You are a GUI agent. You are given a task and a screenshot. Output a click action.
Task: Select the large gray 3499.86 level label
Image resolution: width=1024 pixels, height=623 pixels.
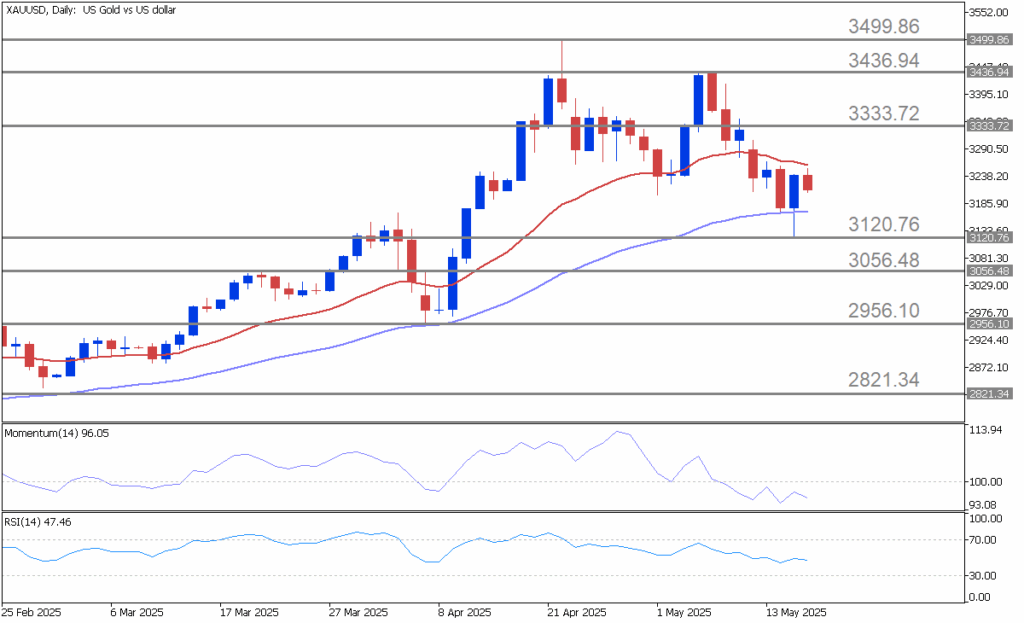pos(884,26)
